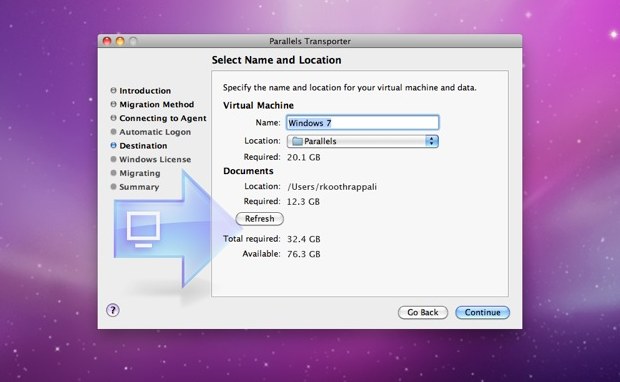Click the Specify the name and location instruction text
The image size is (620, 382).
[350, 88]
